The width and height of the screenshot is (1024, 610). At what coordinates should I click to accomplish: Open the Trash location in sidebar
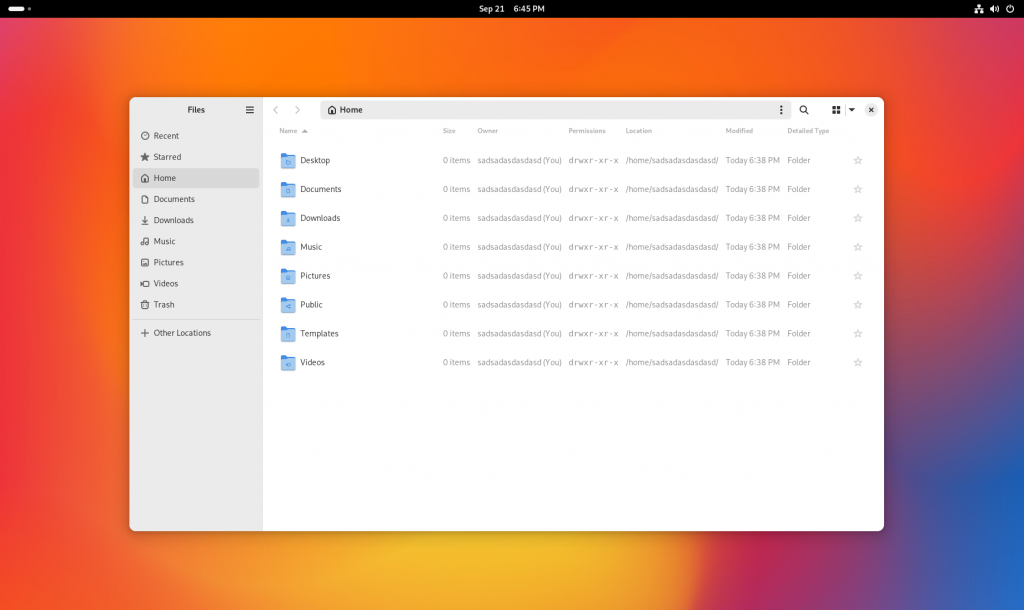[164, 305]
